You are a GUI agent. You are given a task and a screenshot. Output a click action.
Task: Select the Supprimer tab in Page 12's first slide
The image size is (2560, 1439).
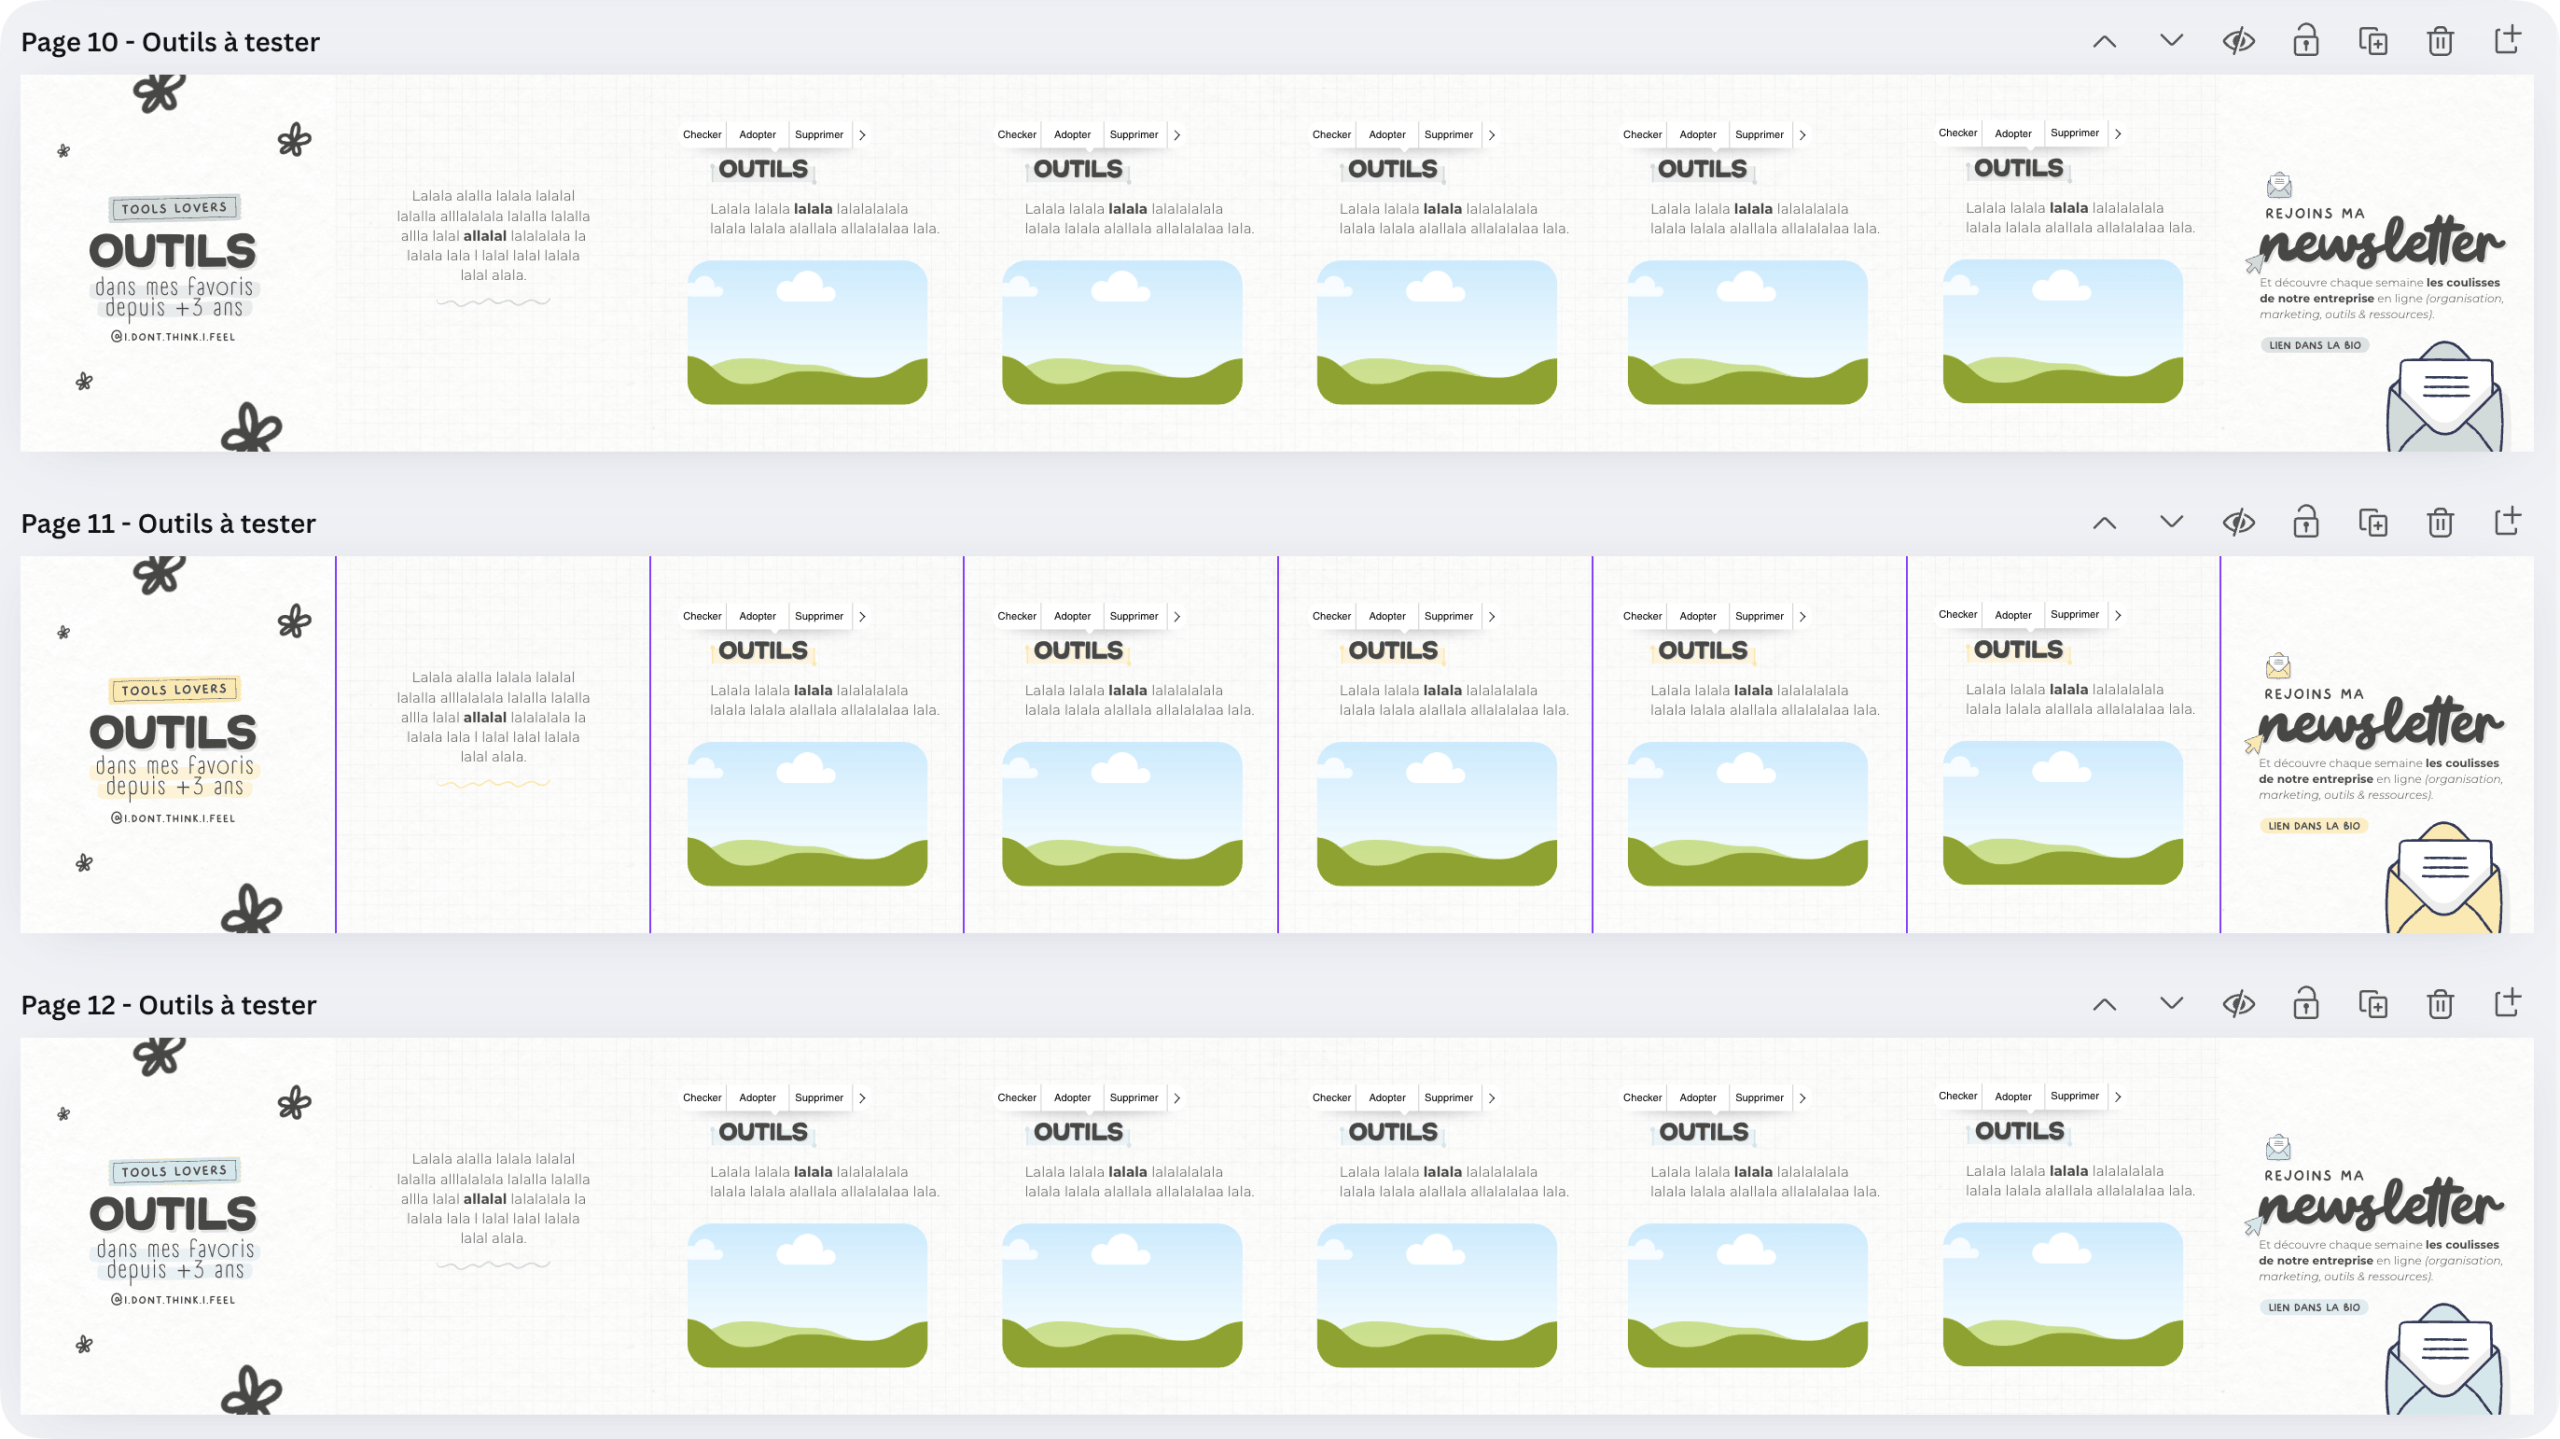click(x=819, y=1097)
